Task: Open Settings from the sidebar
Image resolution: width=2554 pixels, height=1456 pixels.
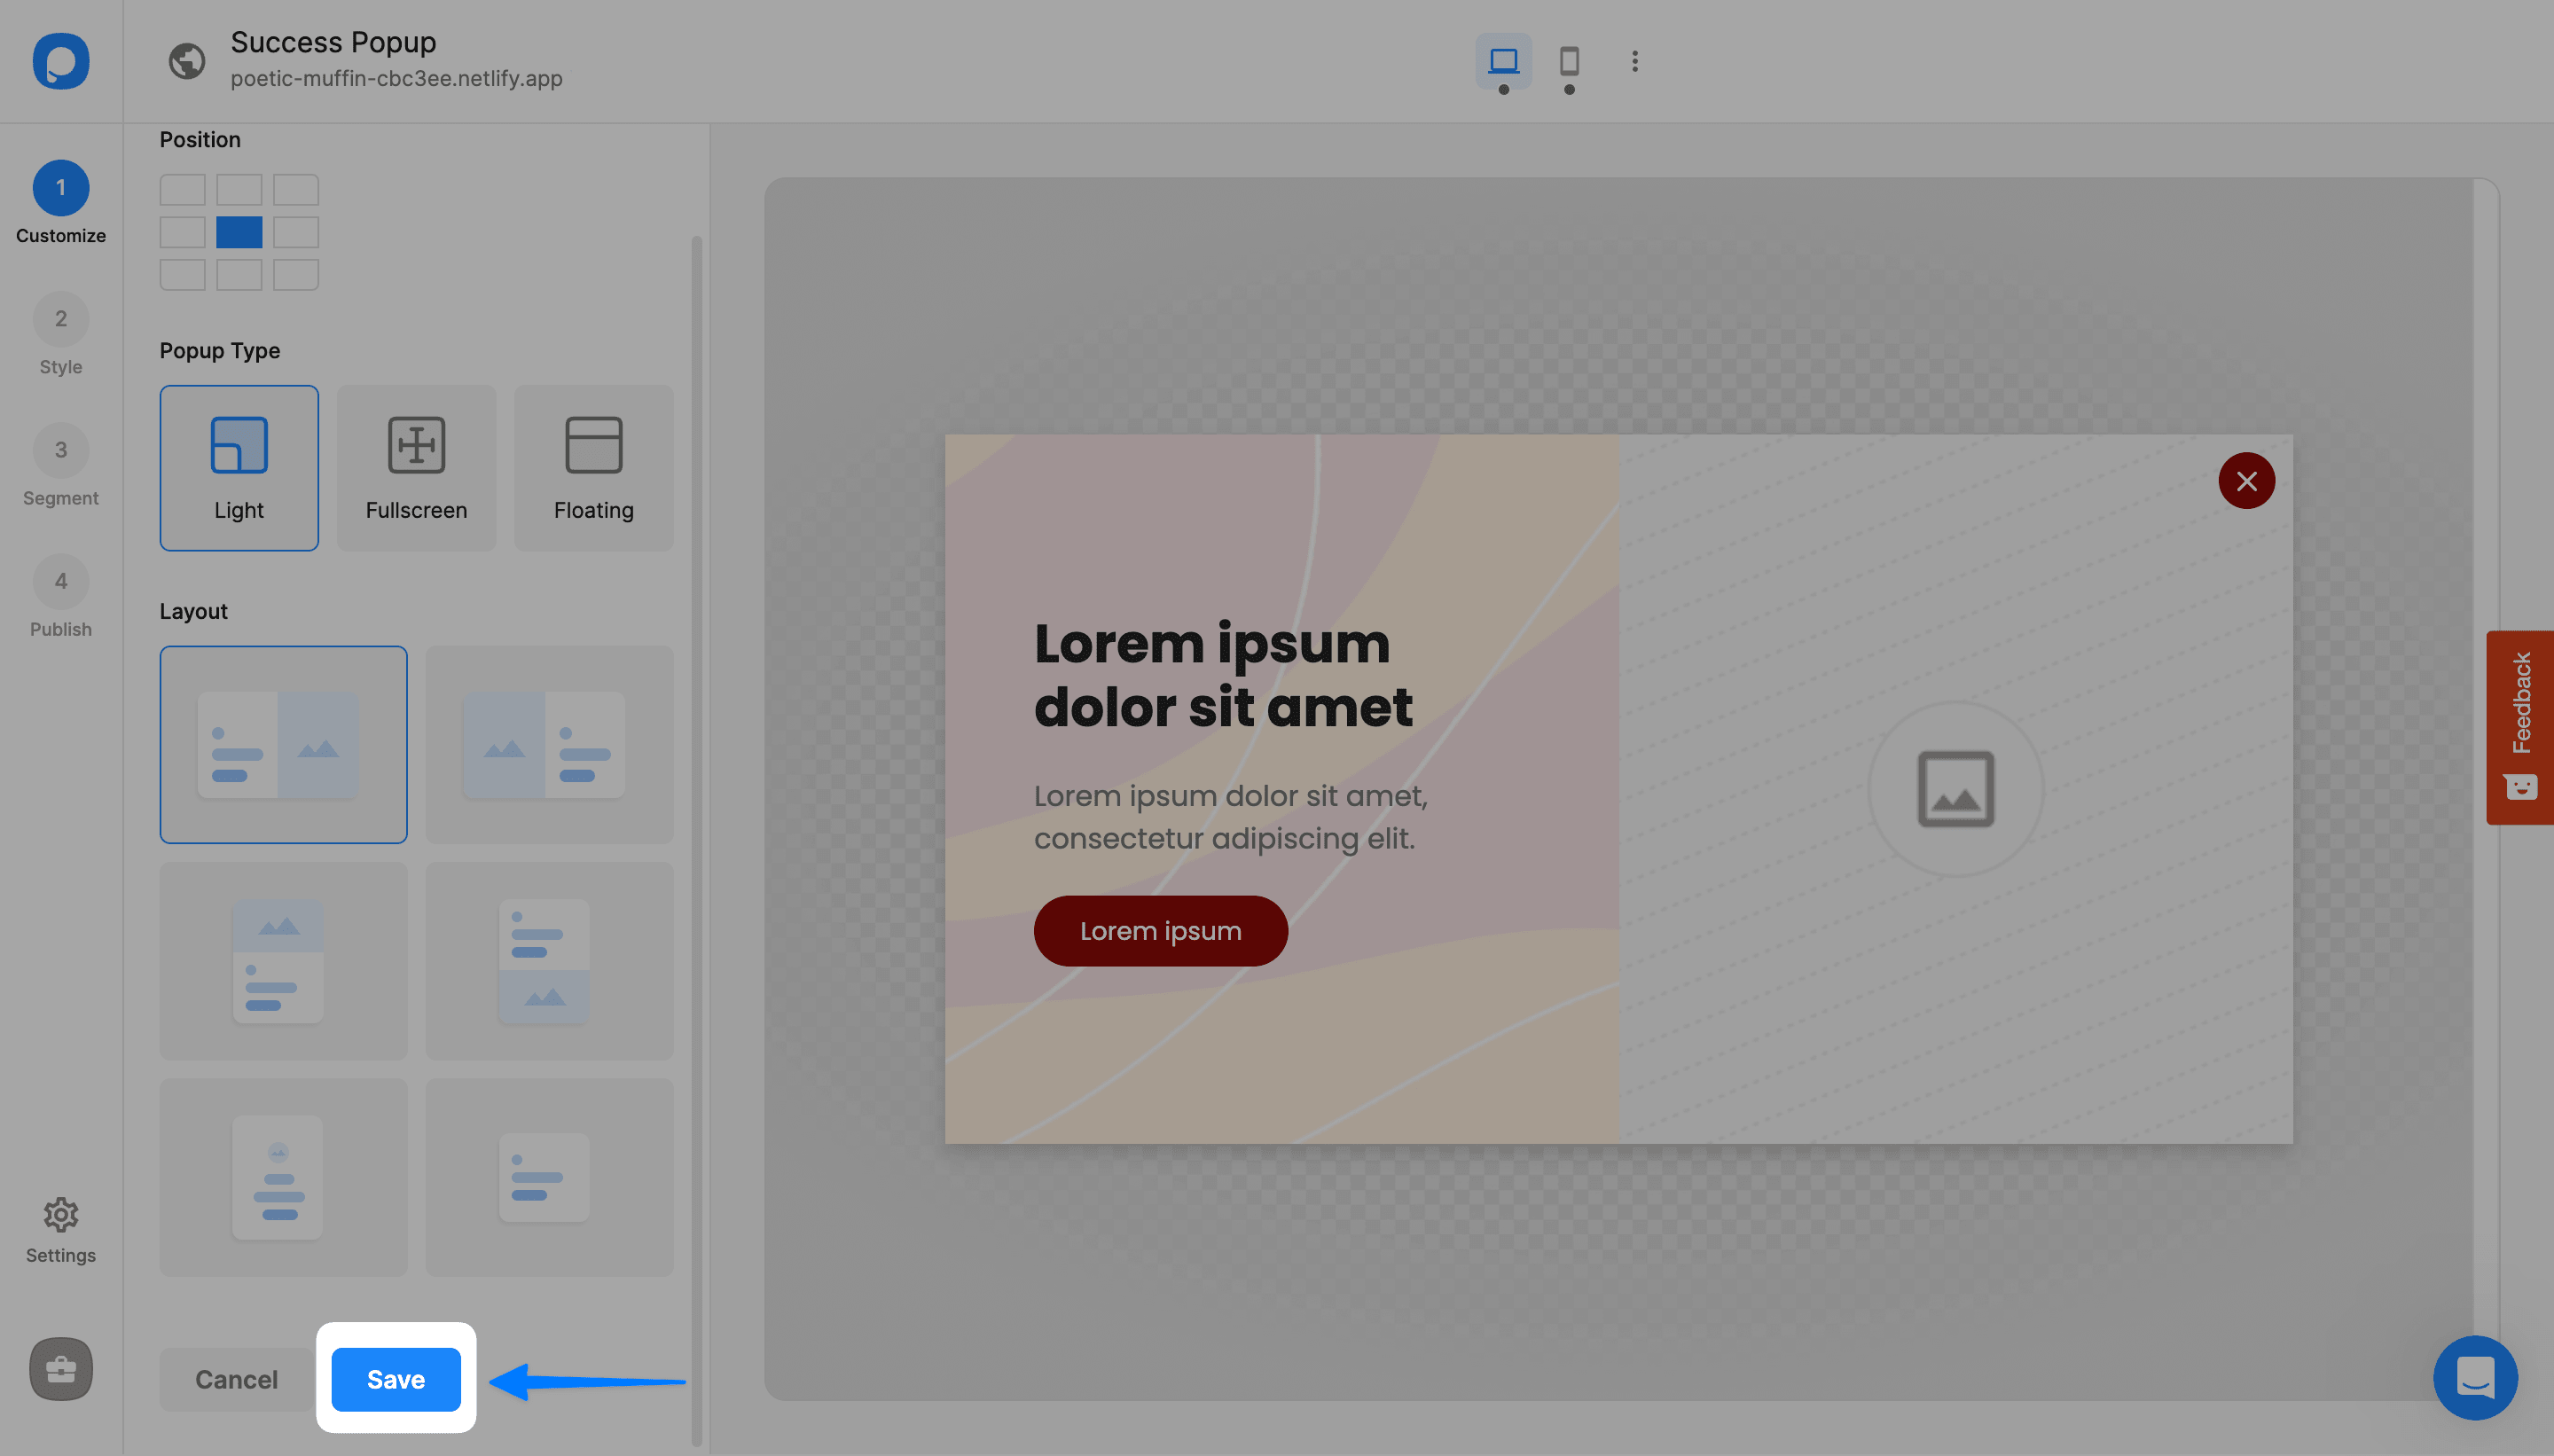Action: 60,1229
